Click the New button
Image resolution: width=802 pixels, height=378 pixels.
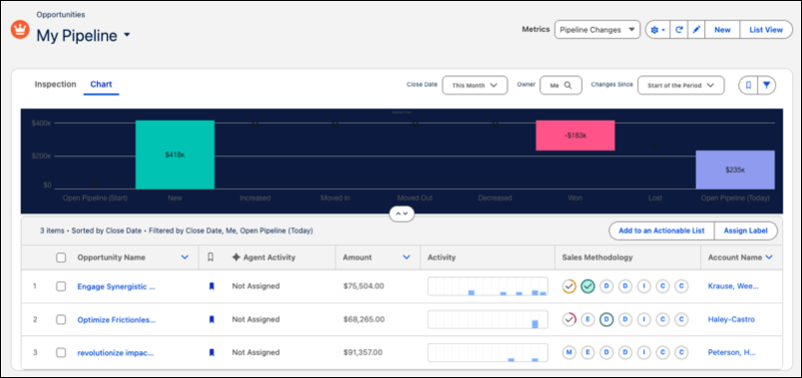[x=722, y=30]
